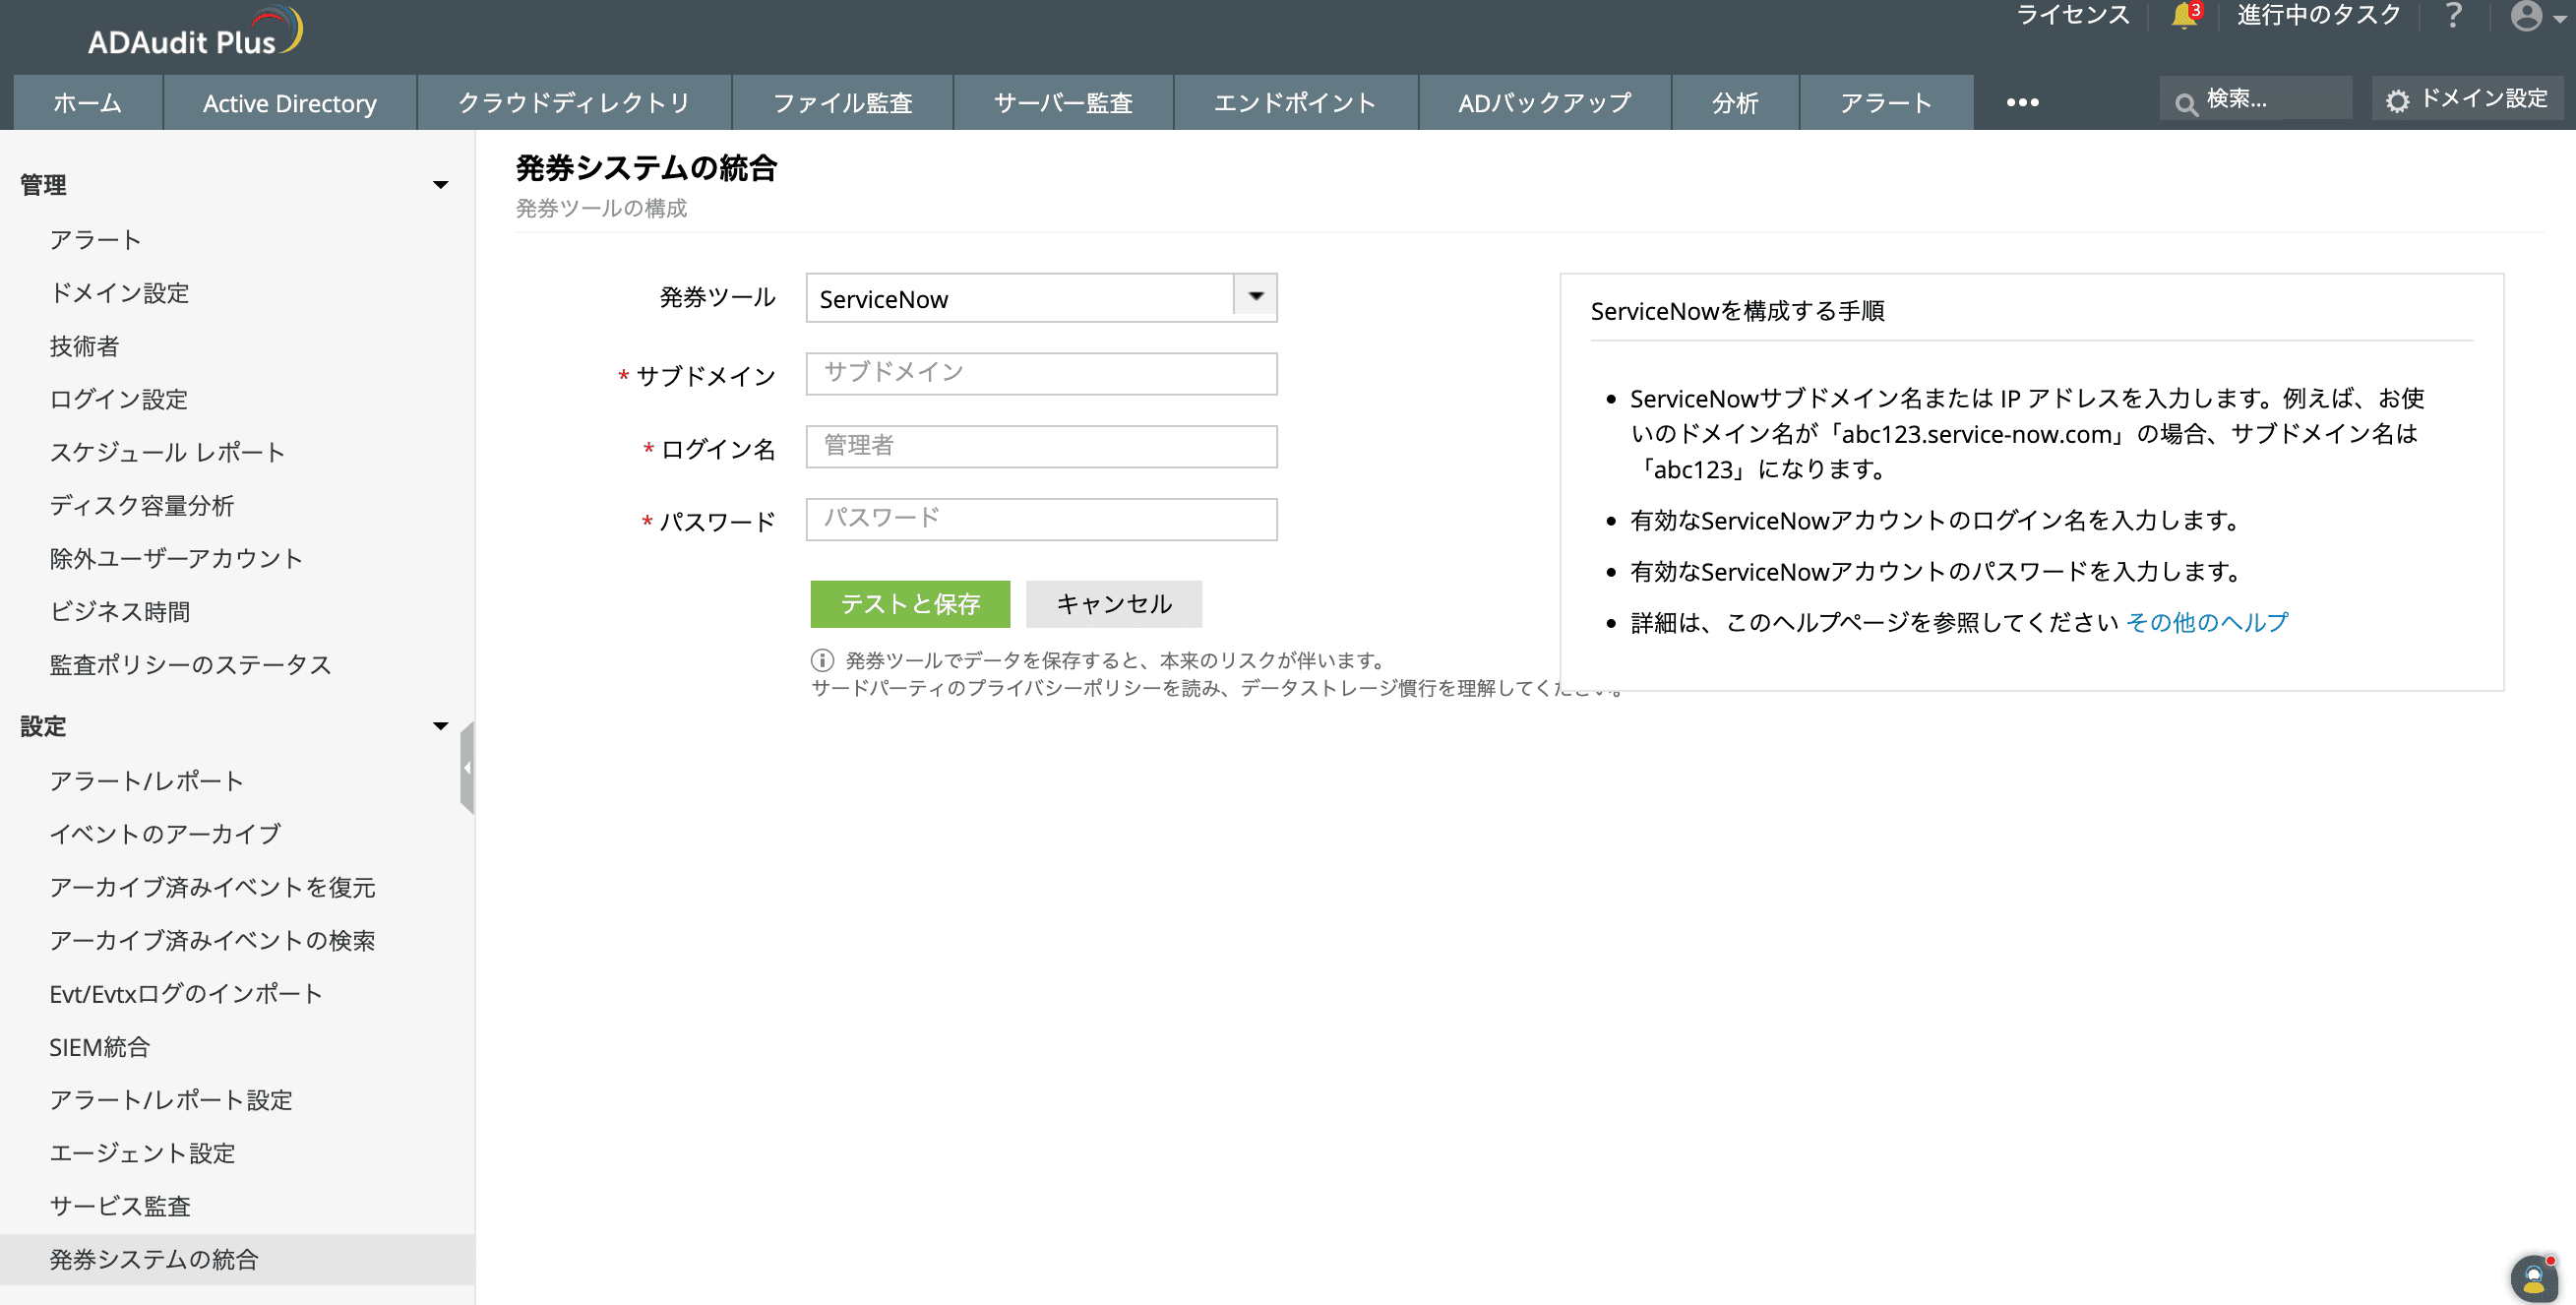This screenshot has width=2576, height=1305.
Task: Click the パスワード input field
Action: pyautogui.click(x=1041, y=519)
